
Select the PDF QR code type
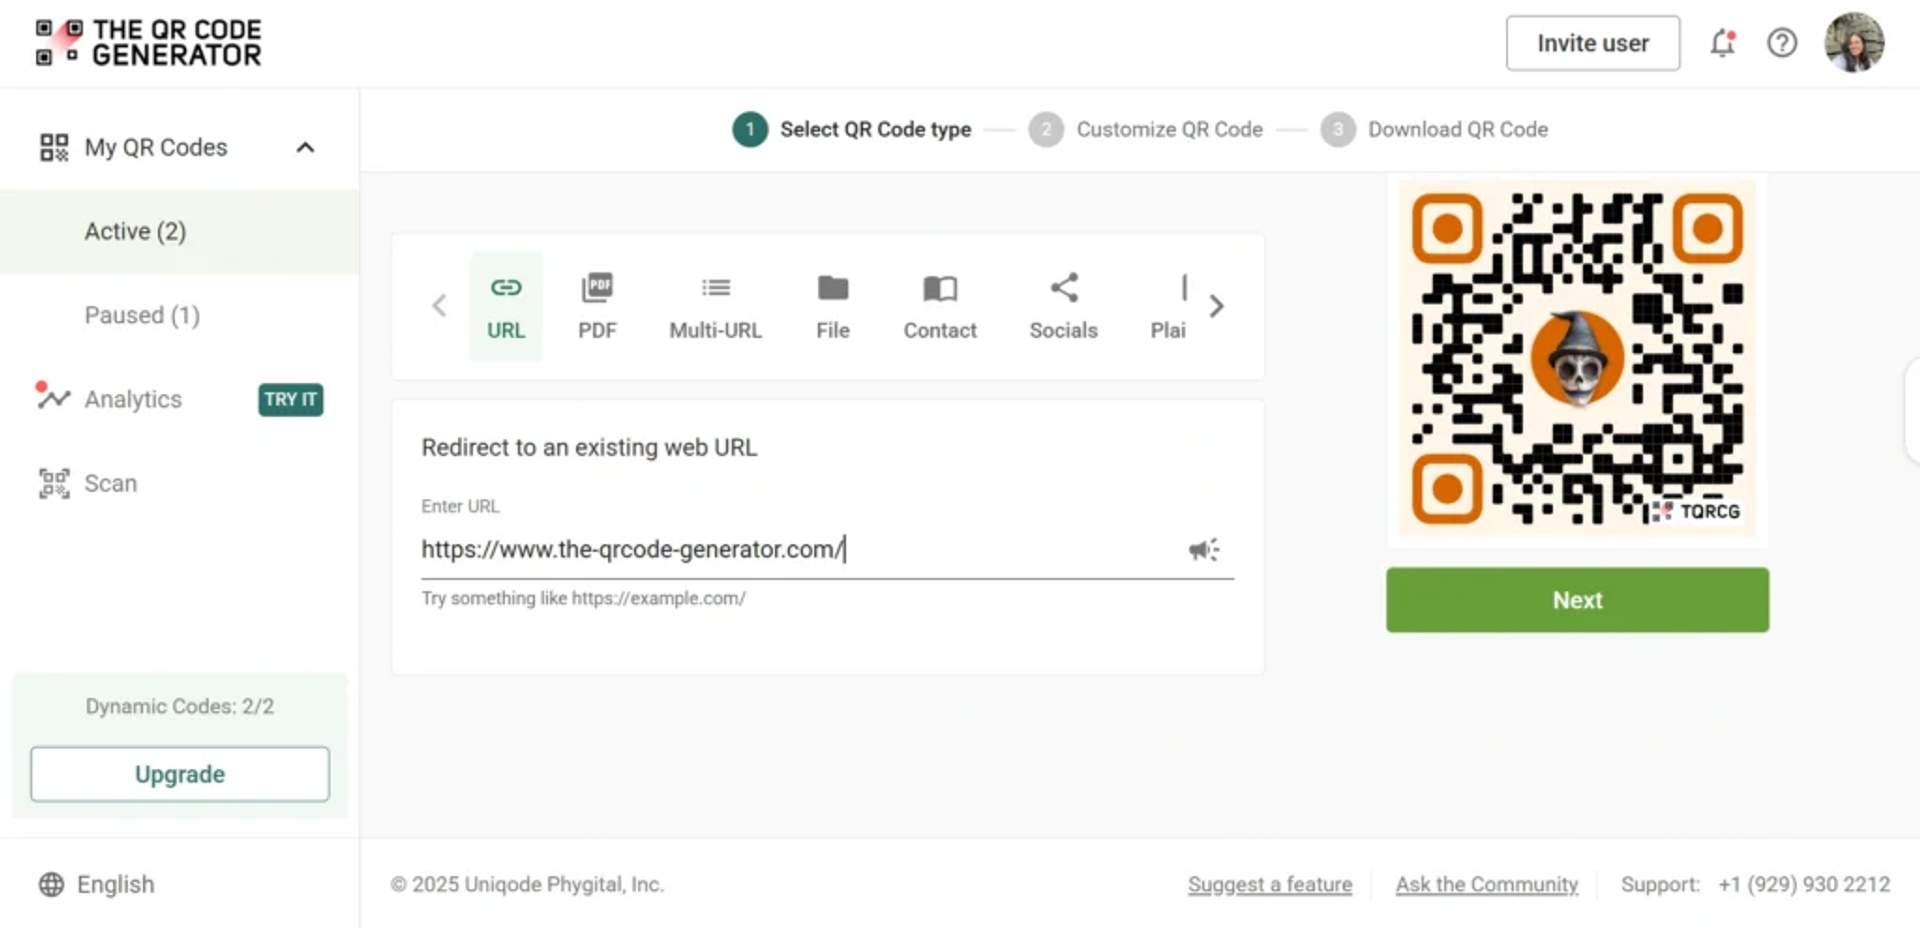(597, 305)
